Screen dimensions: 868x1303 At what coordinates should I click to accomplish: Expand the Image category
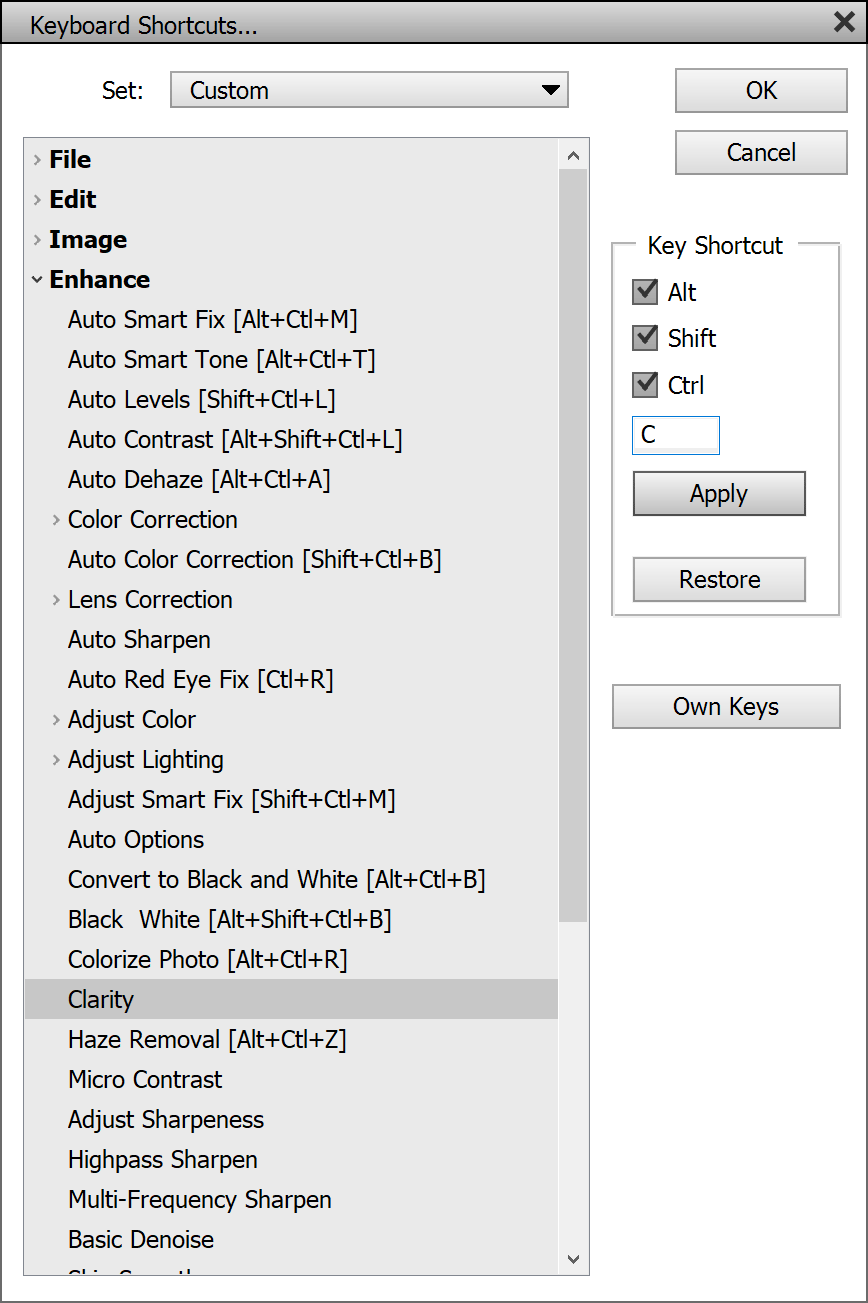(37, 240)
